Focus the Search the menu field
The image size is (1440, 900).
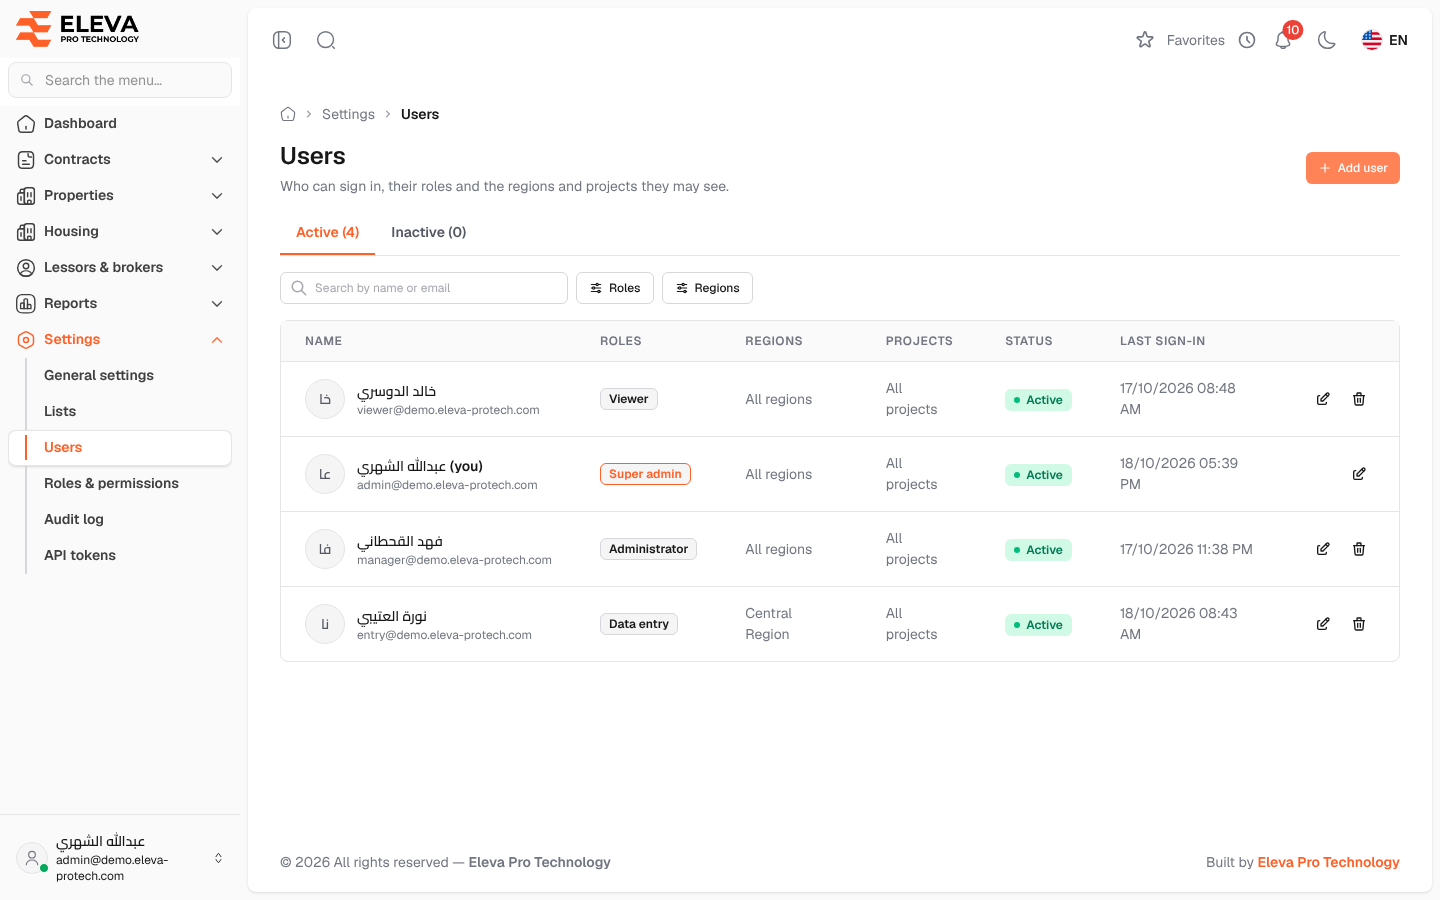click(x=120, y=80)
